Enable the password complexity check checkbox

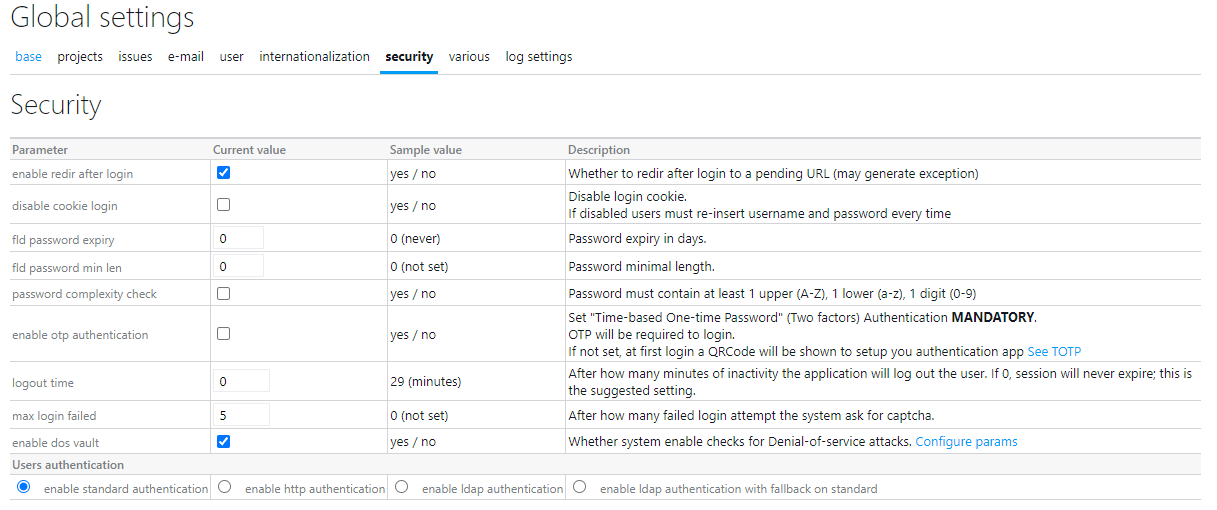223,294
